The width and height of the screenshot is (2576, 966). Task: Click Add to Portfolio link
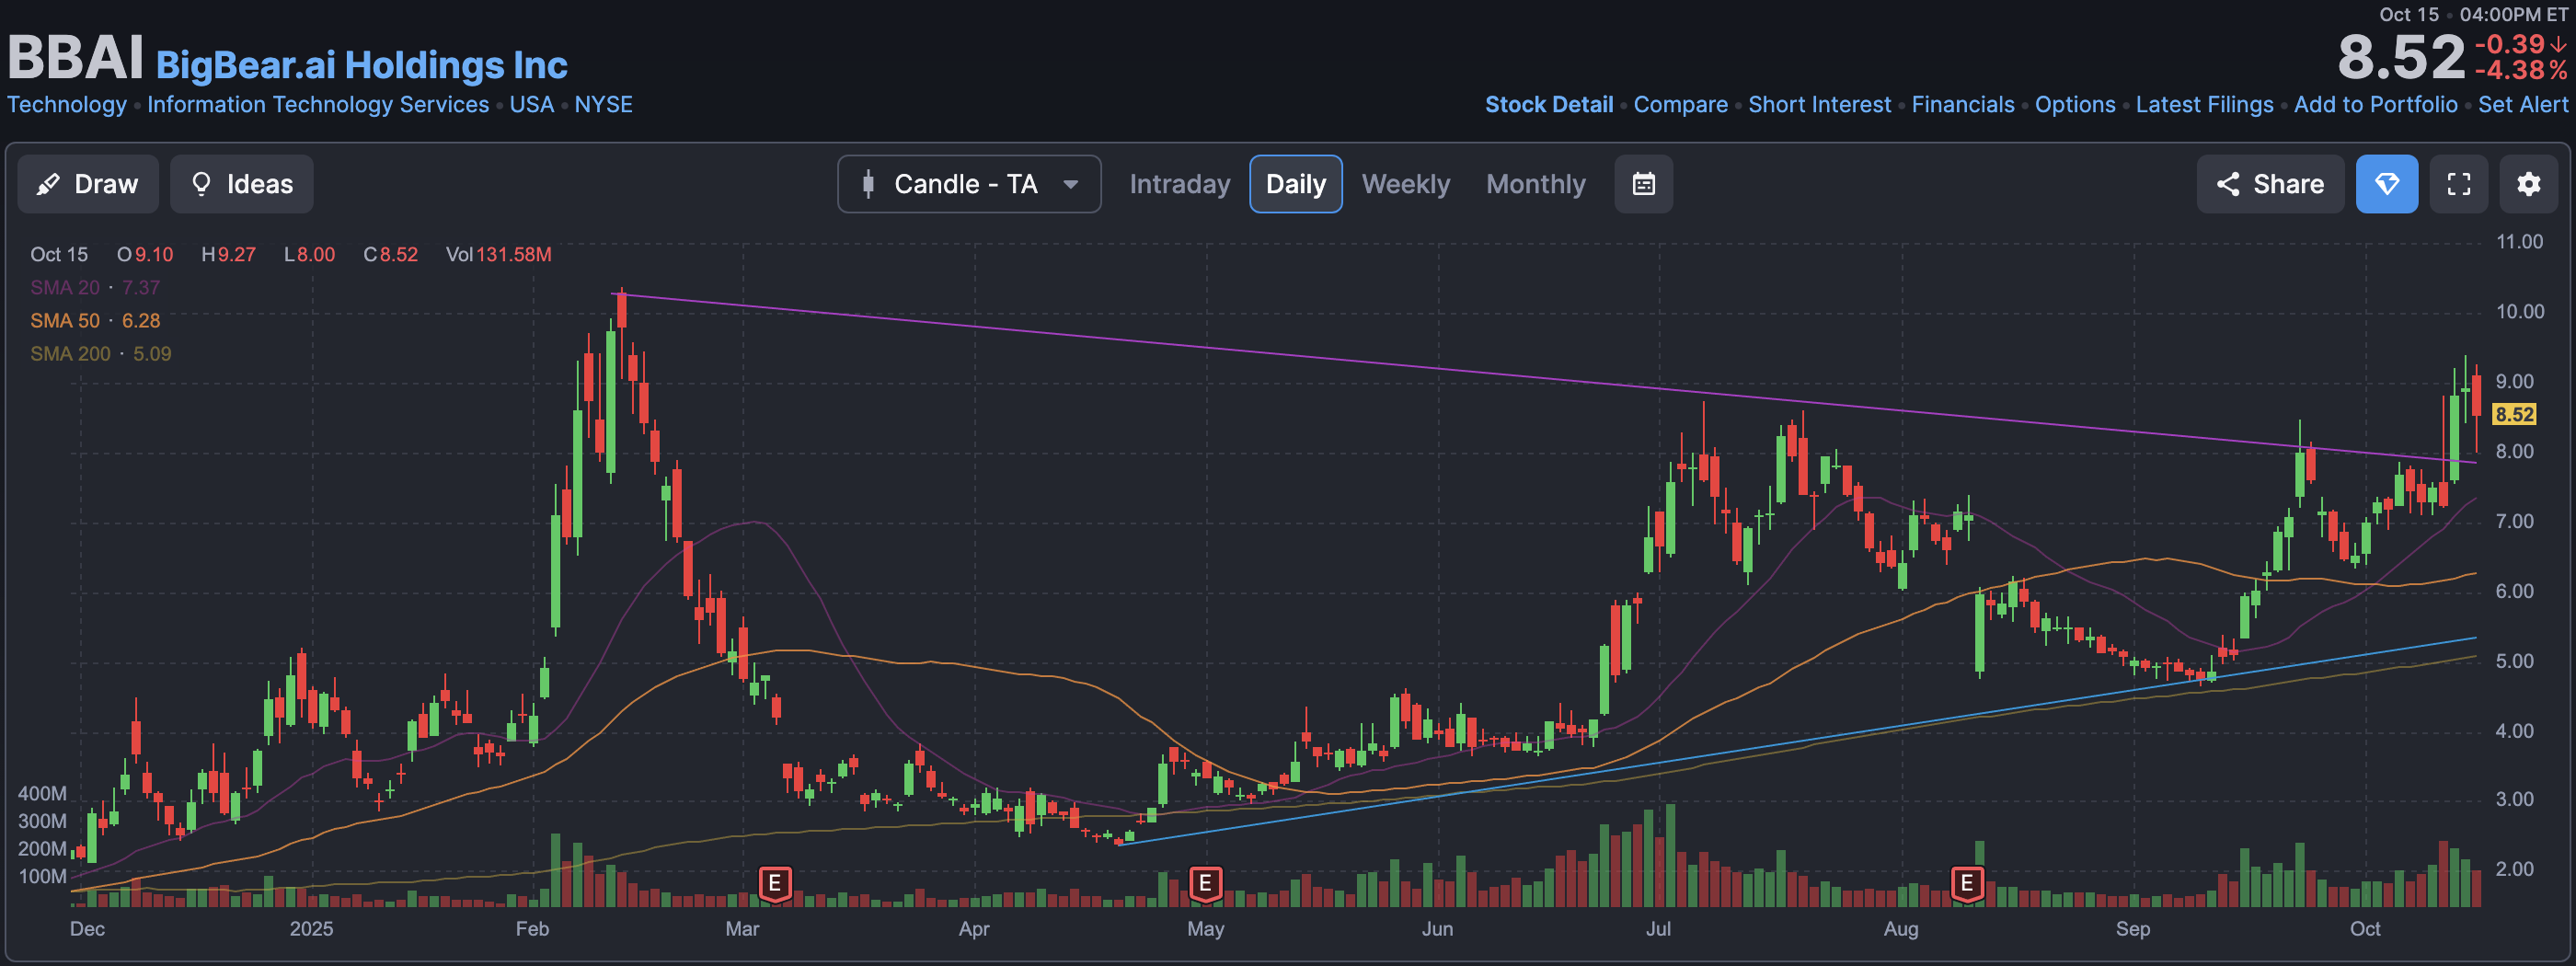coord(2375,105)
